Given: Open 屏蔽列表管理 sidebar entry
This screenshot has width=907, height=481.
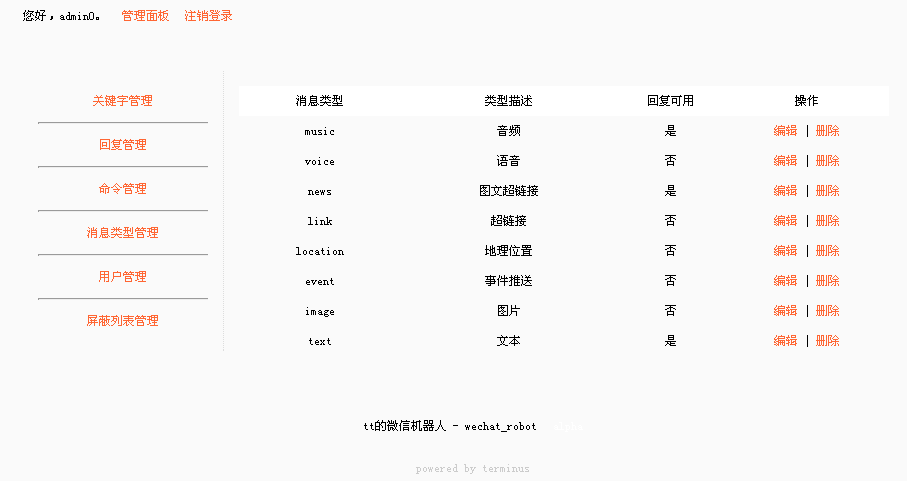Looking at the screenshot, I should (x=122, y=321).
